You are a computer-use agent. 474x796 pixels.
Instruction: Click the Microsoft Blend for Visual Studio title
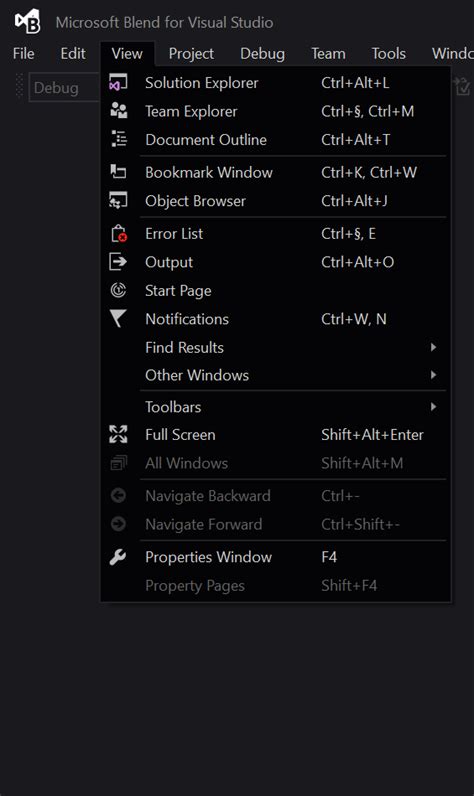tap(164, 22)
